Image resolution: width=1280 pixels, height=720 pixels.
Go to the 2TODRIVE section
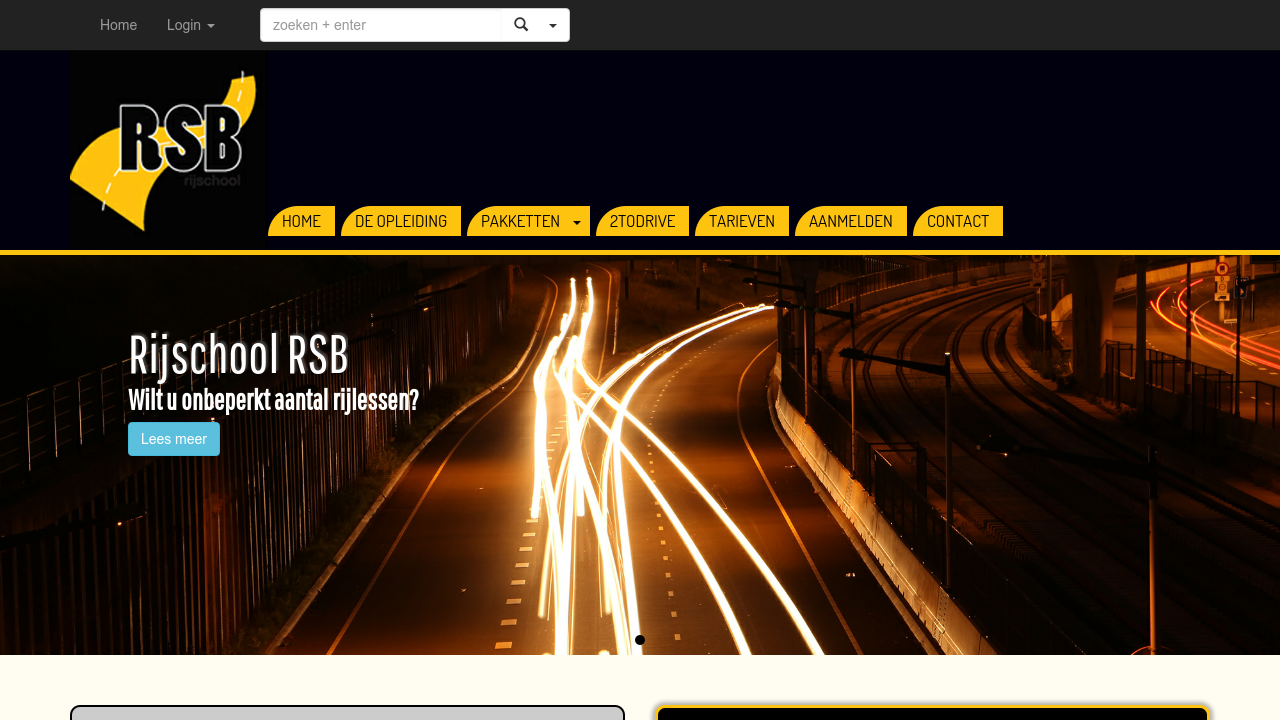(642, 221)
